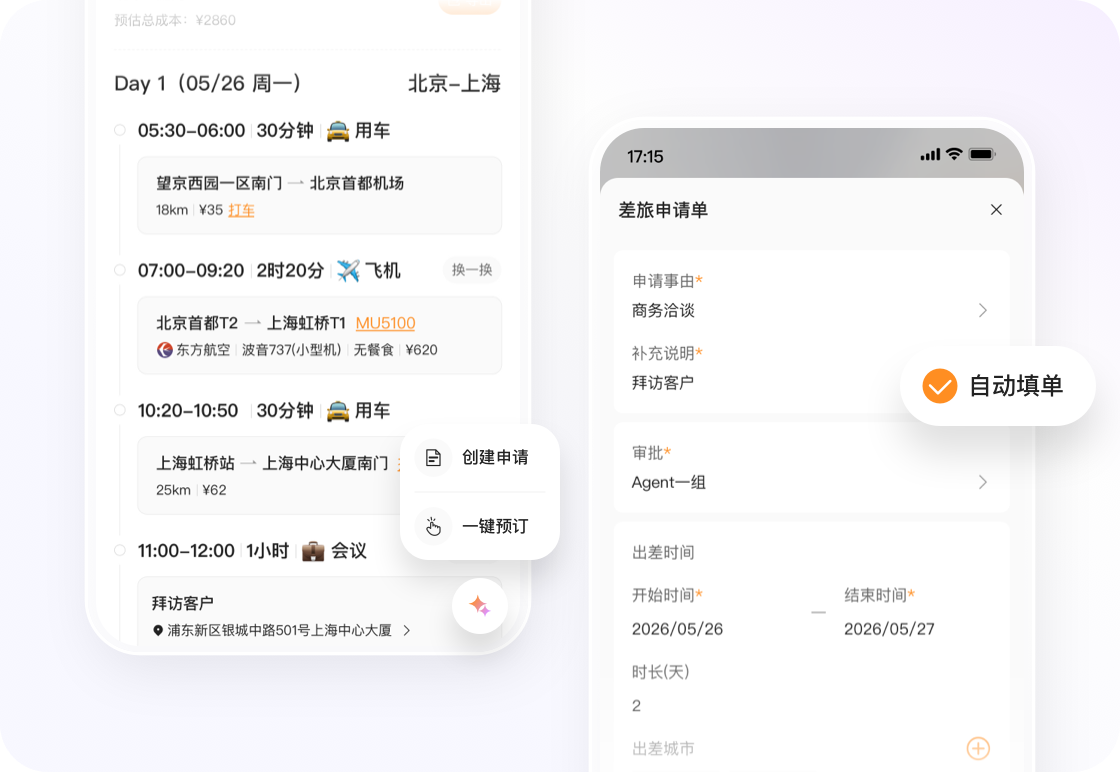Click the 预估总成本 ¥2860 text
The width and height of the screenshot is (1120, 772).
[175, 20]
